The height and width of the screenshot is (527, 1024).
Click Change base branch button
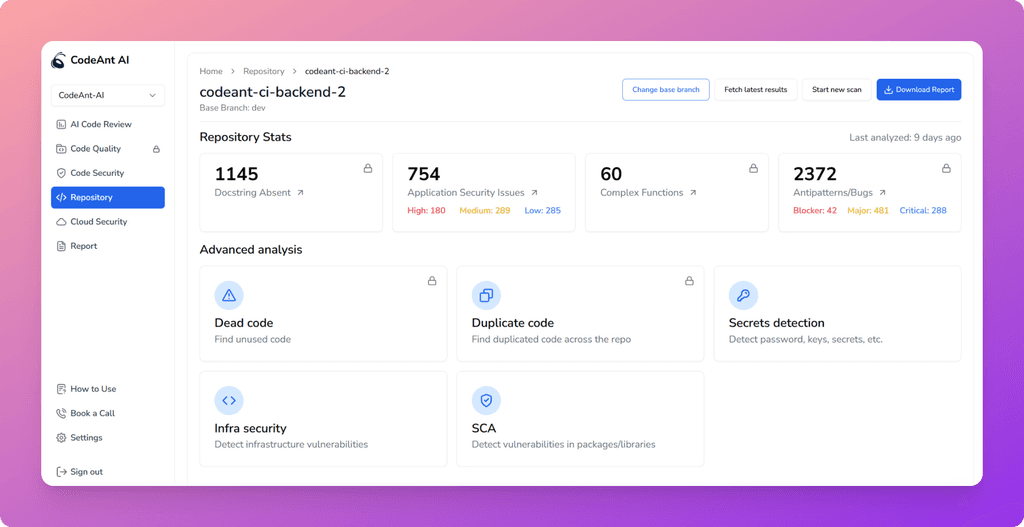click(x=665, y=89)
